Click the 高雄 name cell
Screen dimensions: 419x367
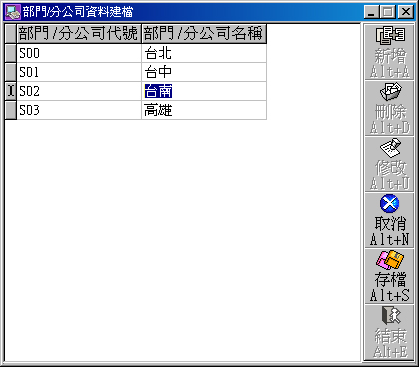click(x=204, y=110)
